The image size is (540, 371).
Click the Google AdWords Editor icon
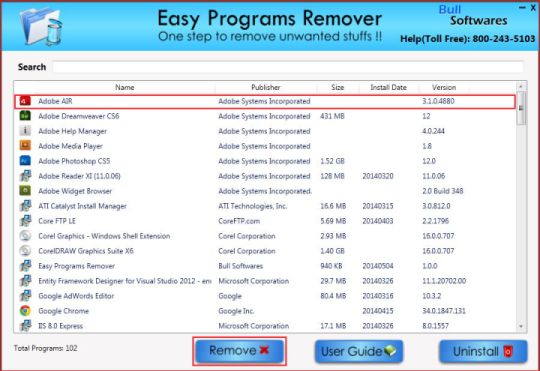coord(25,296)
